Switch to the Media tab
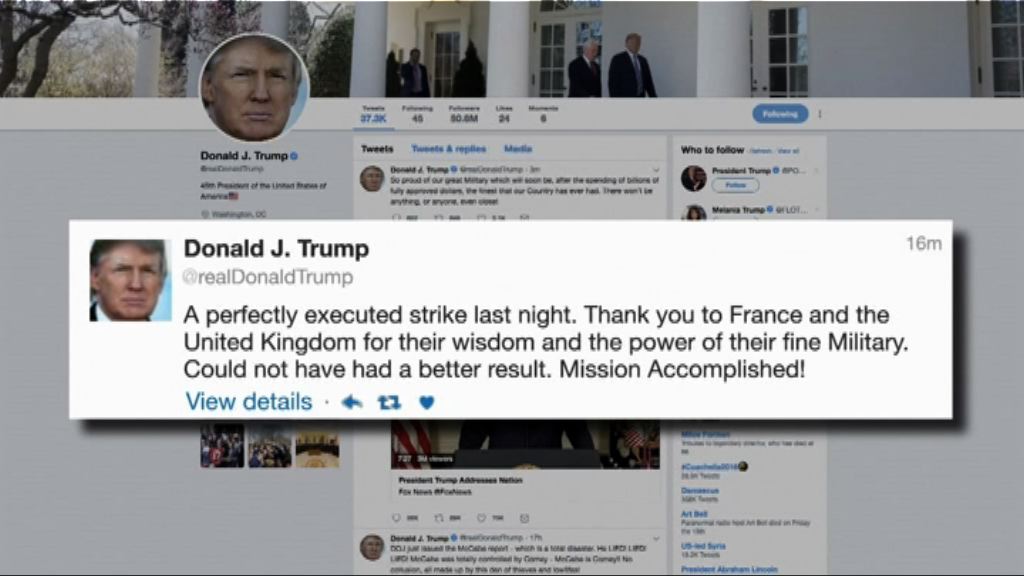Screen dimensions: 1024x576 pyautogui.click(x=518, y=149)
